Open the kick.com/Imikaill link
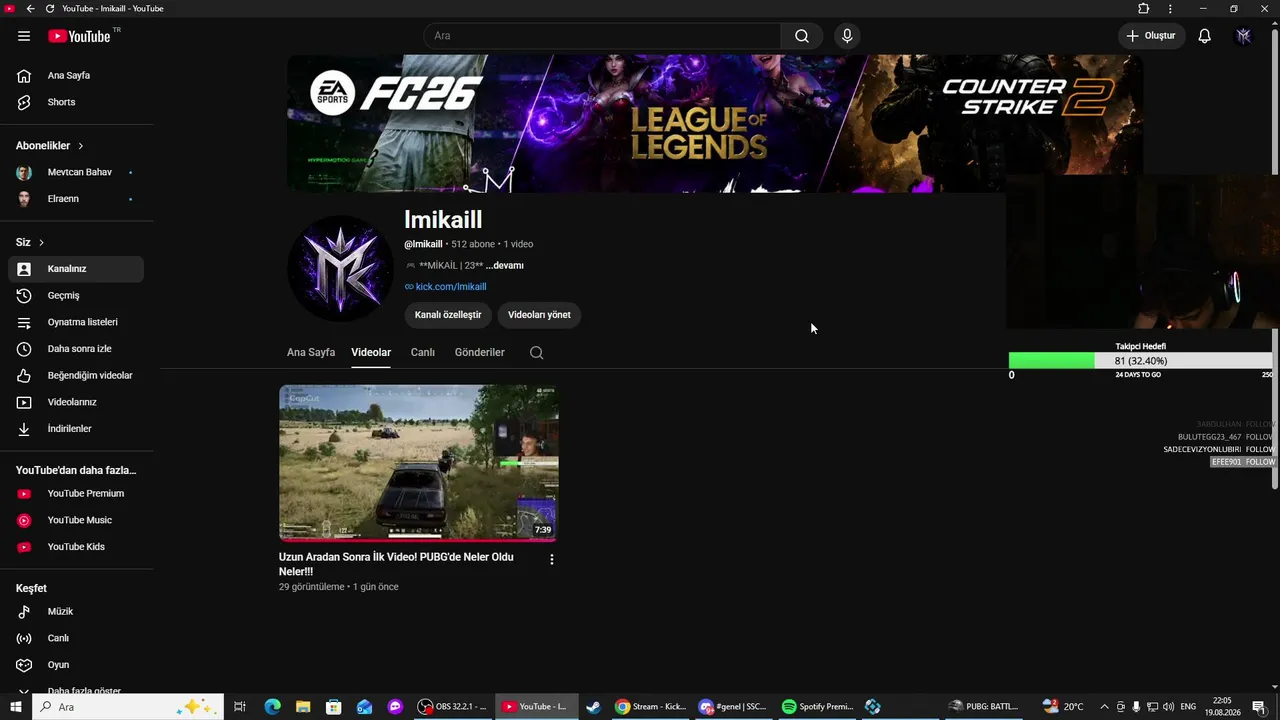The width and height of the screenshot is (1280, 720). click(x=451, y=287)
